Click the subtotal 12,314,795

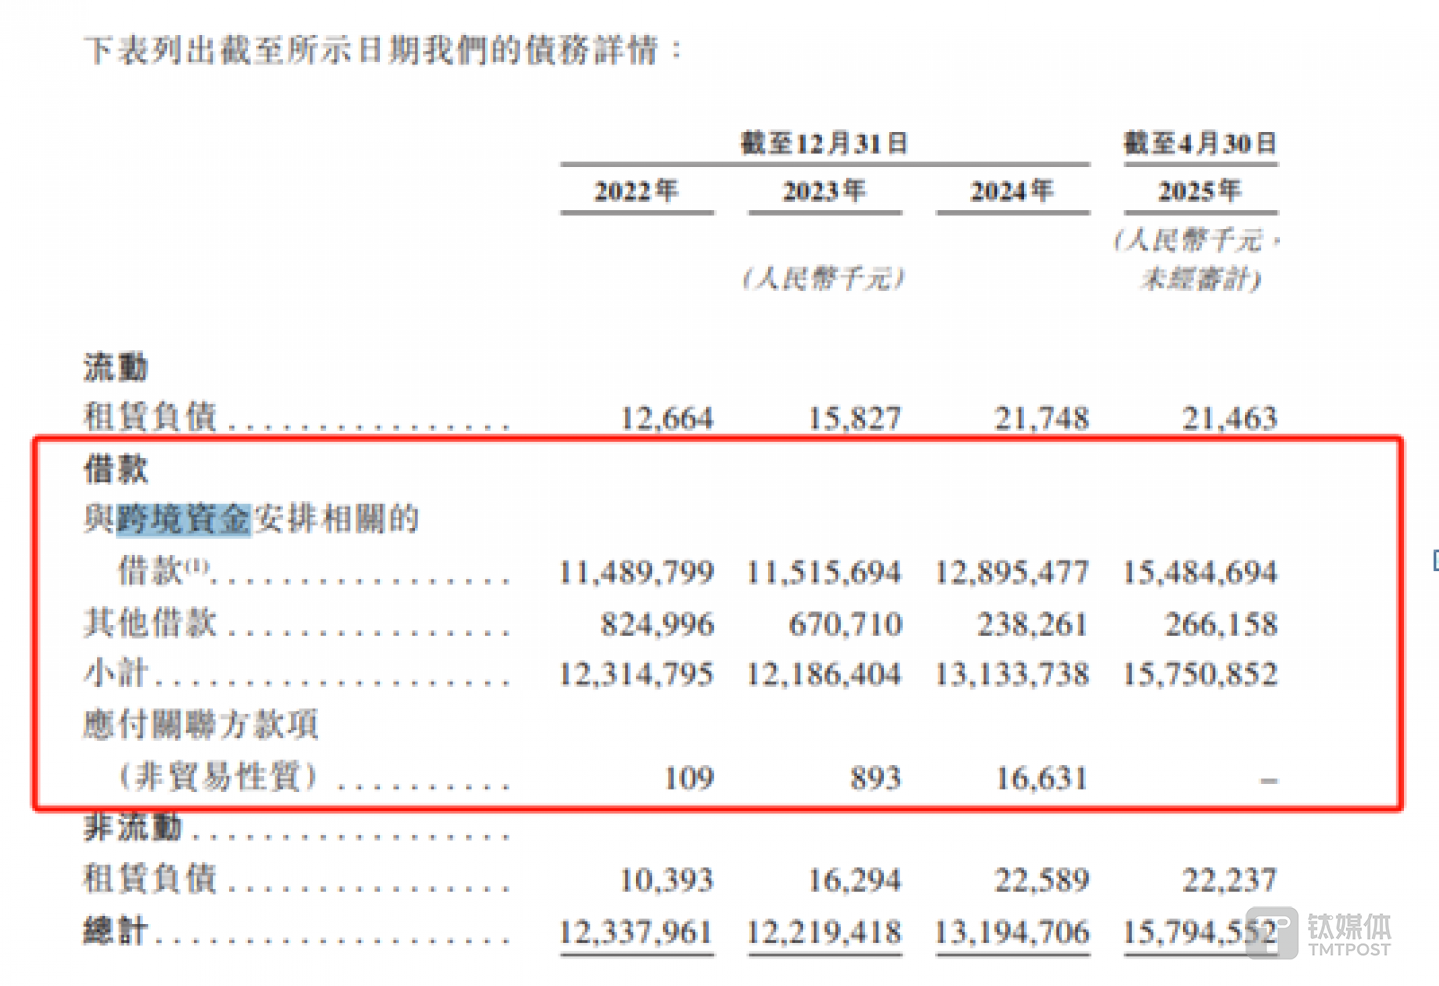pyautogui.click(x=636, y=674)
